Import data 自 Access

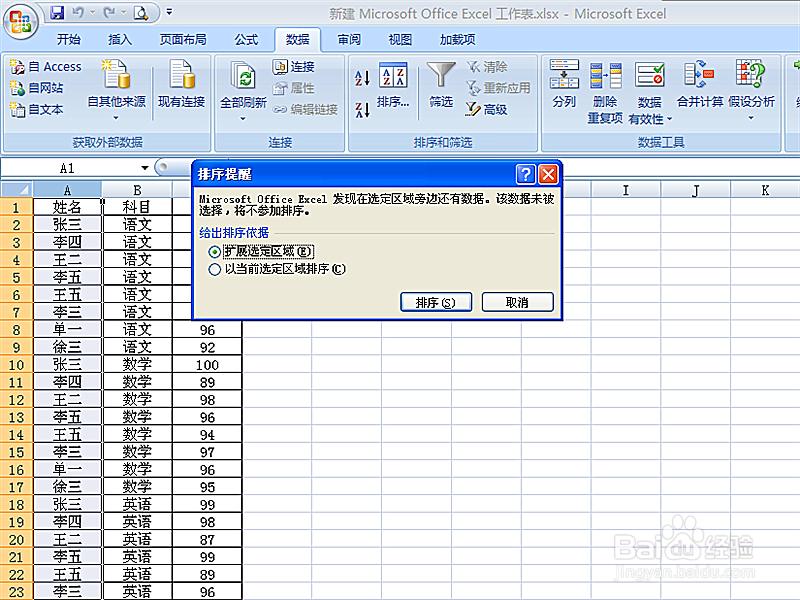46,67
